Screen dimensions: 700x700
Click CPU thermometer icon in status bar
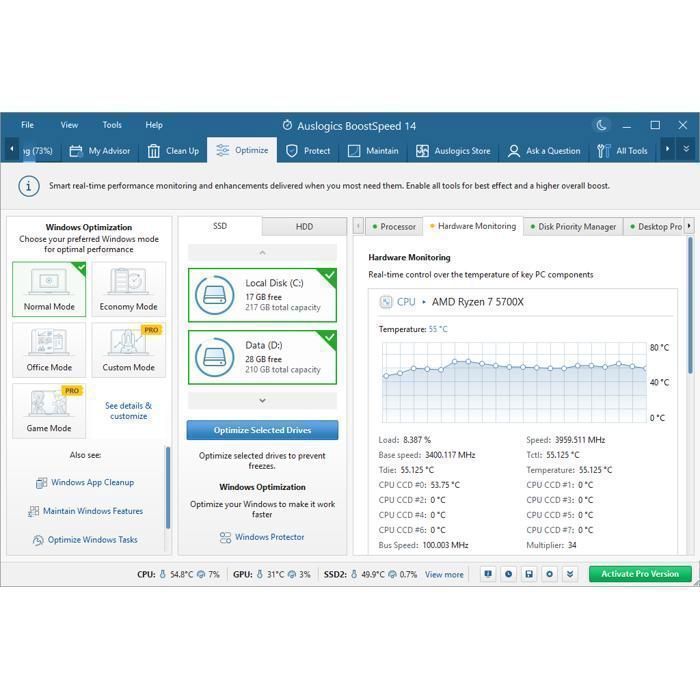click(162, 575)
